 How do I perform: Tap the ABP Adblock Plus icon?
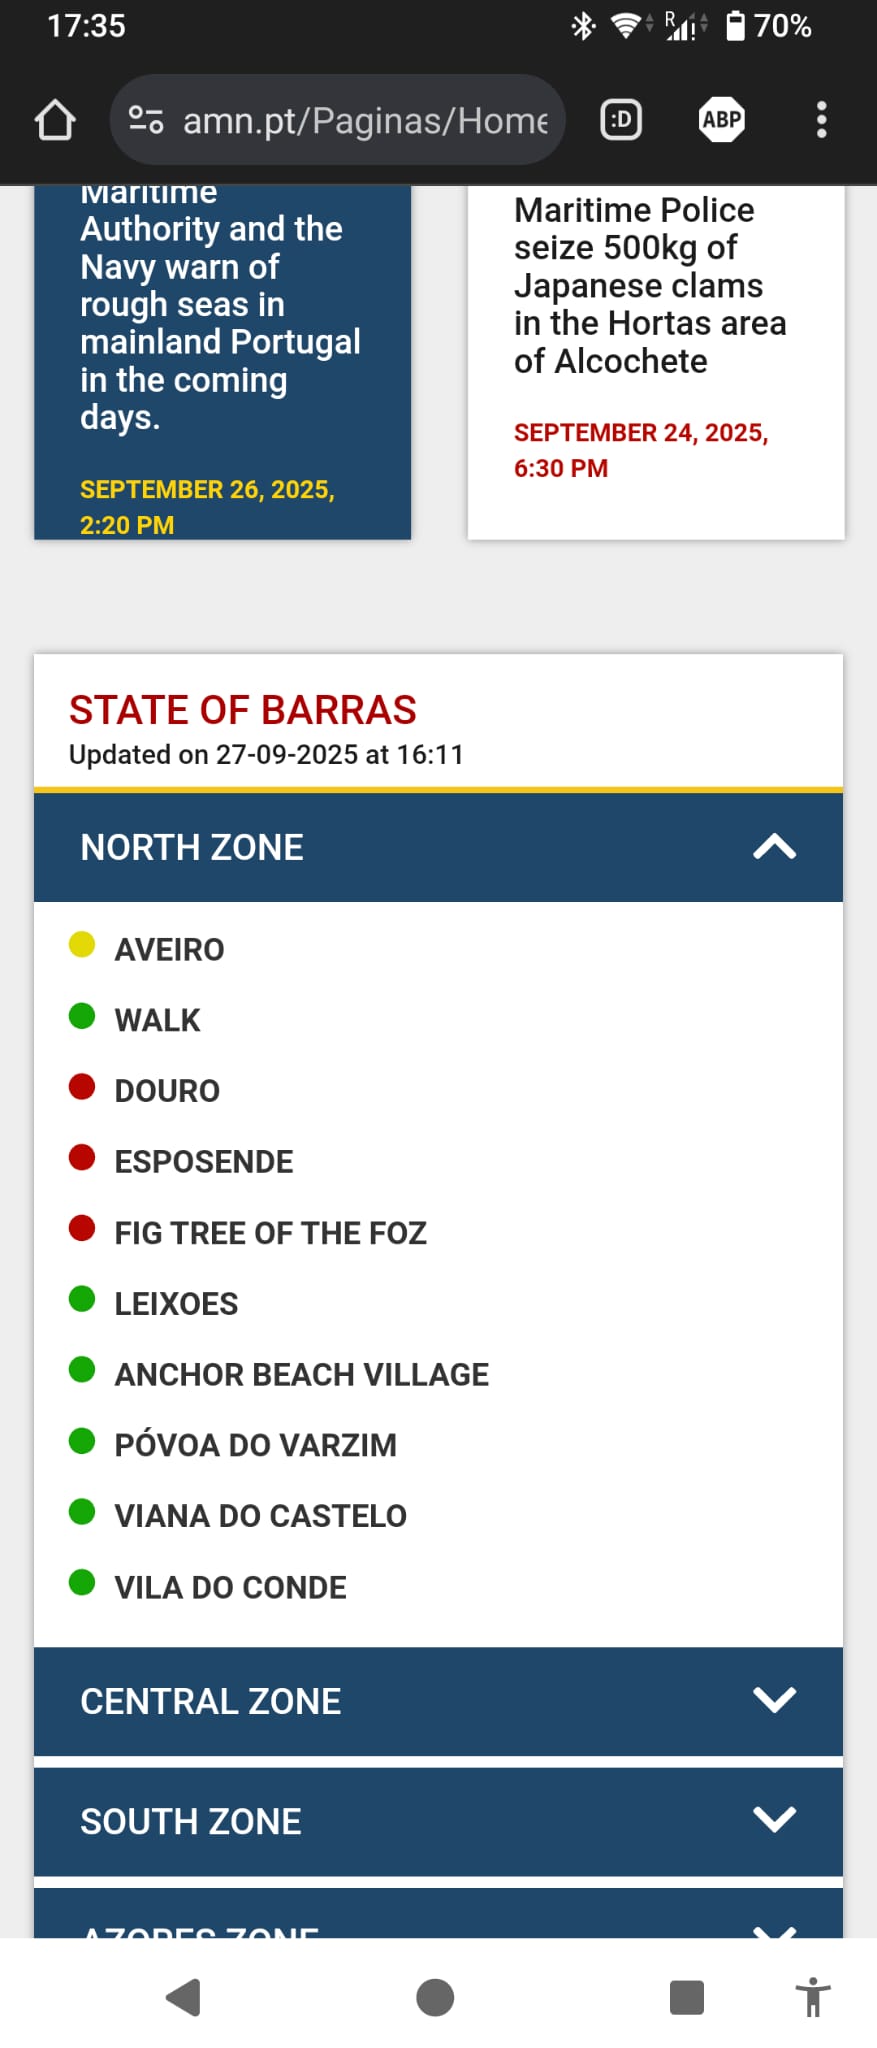tap(721, 120)
